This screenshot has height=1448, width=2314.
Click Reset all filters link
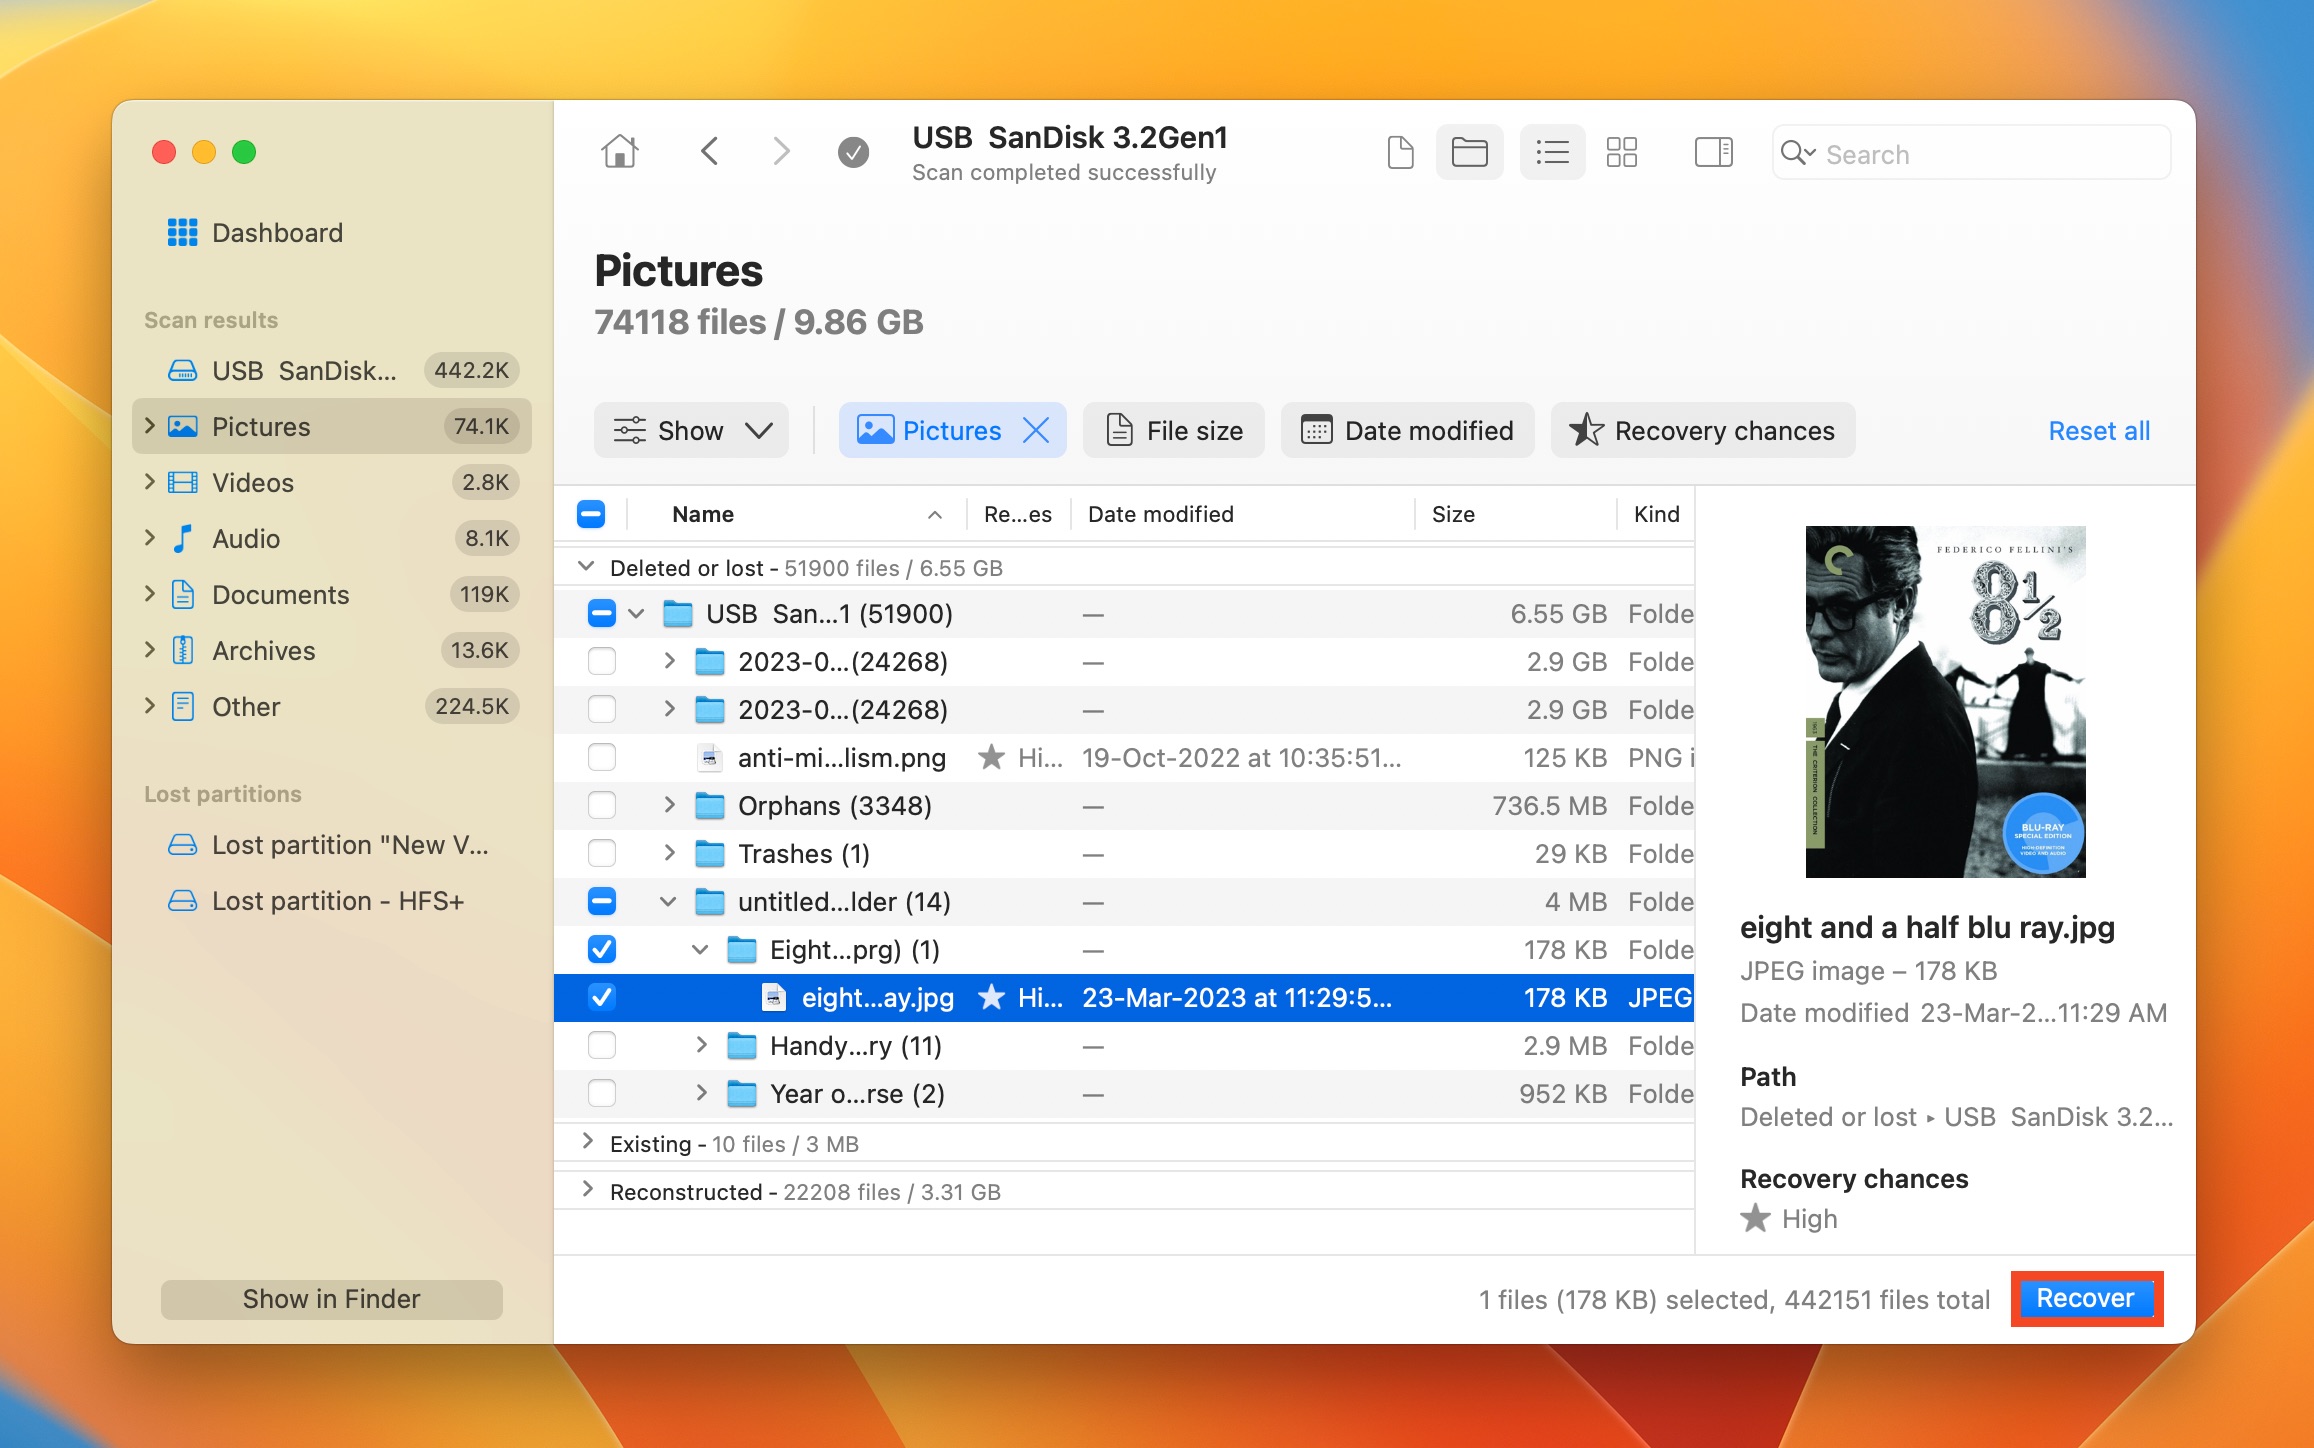[x=2099, y=429]
